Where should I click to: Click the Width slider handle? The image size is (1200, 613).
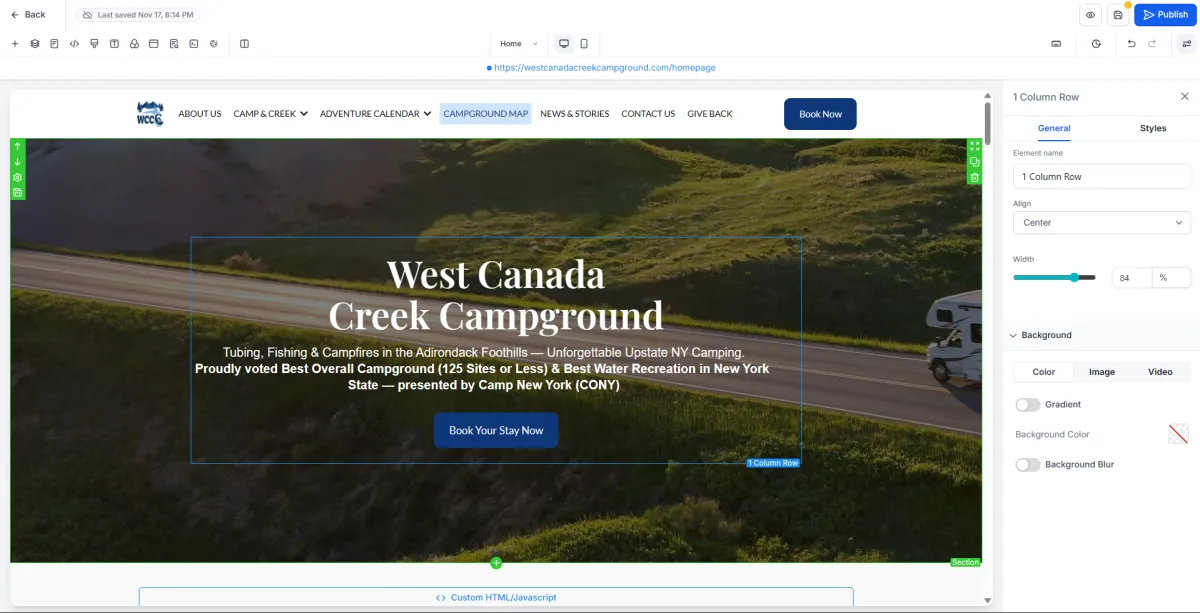tap(1075, 278)
